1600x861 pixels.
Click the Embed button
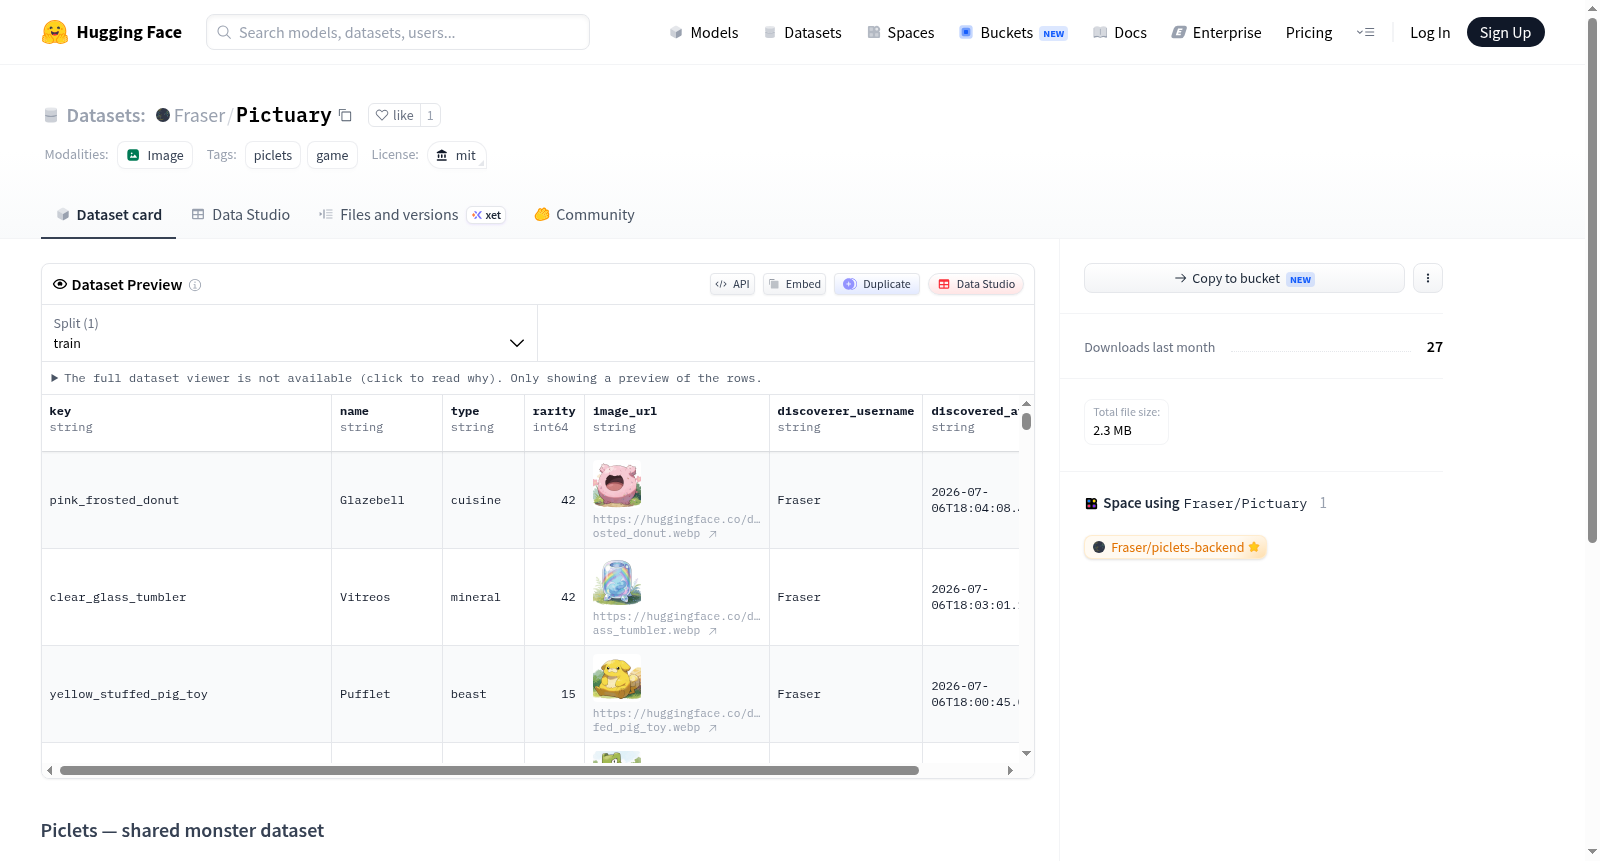click(794, 284)
